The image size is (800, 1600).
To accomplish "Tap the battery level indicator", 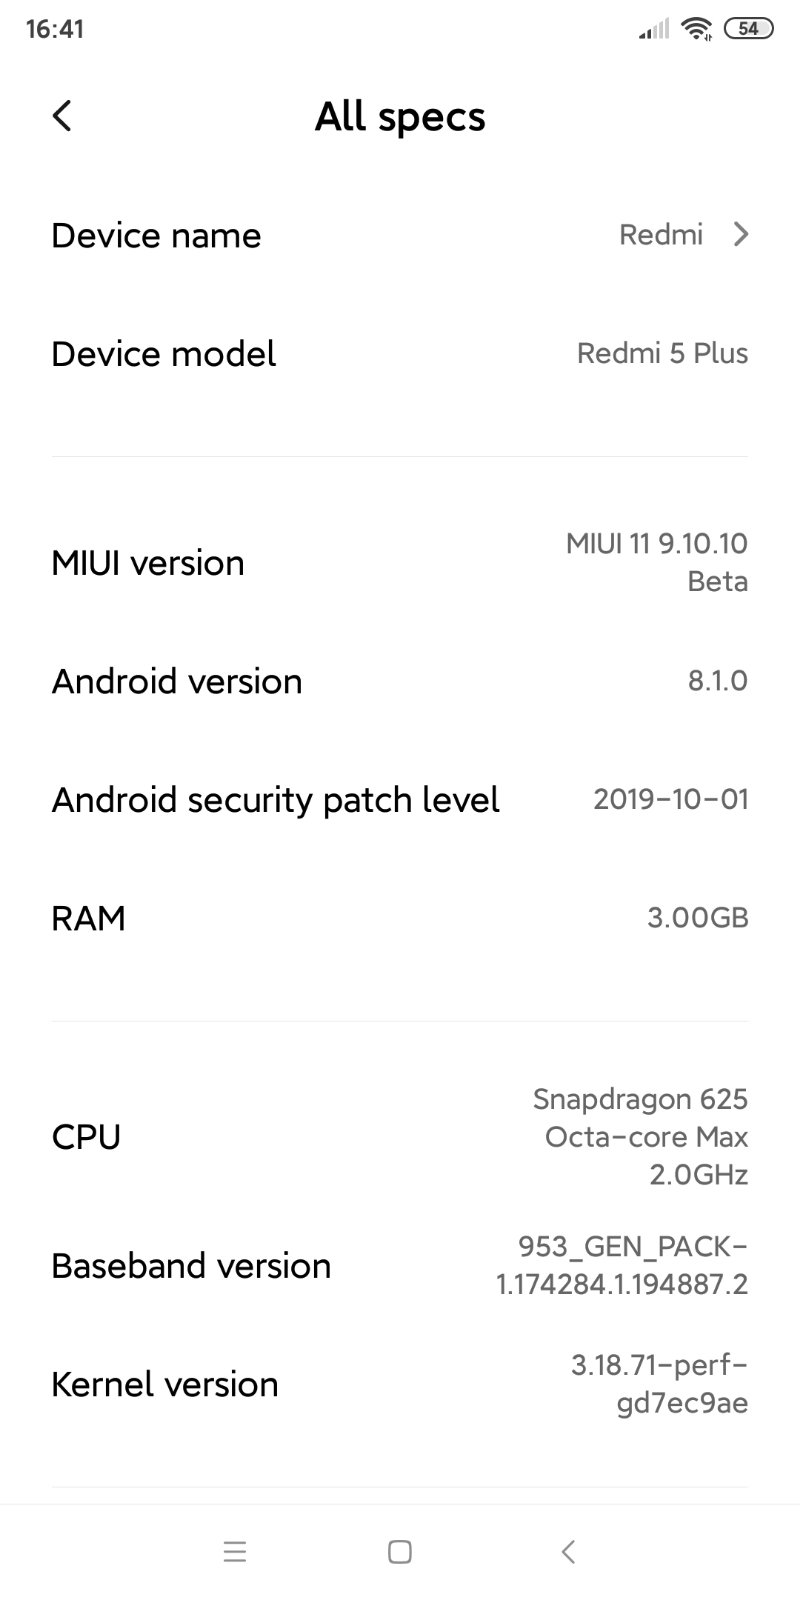I will (x=748, y=29).
